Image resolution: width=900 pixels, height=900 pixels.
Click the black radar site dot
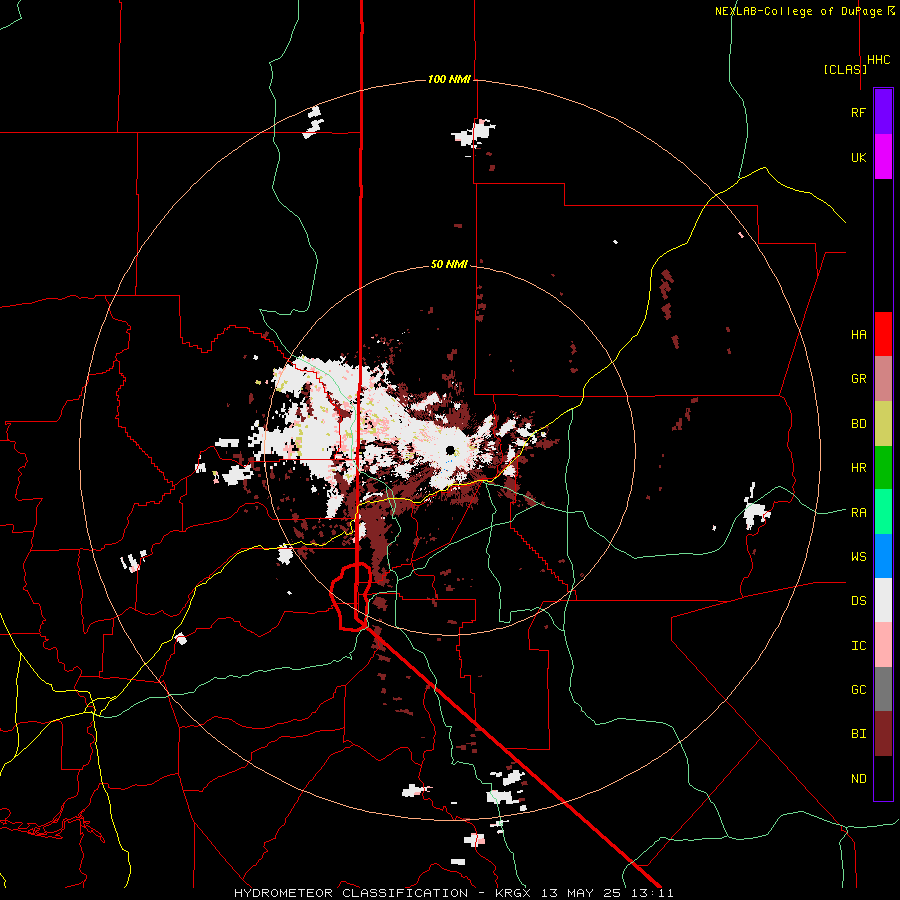click(x=450, y=450)
